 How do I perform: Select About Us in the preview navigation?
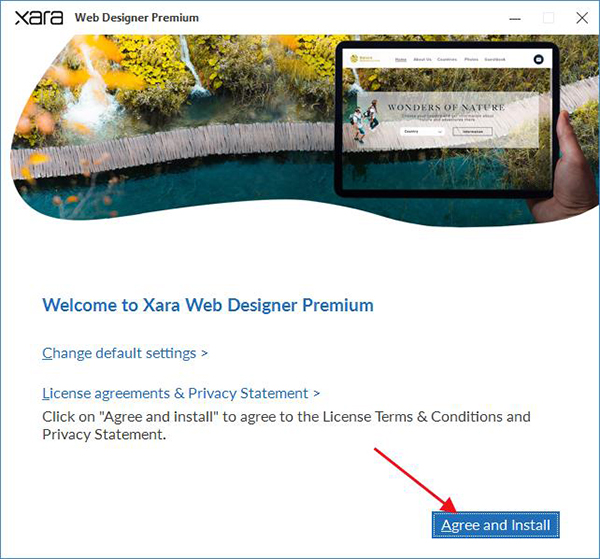[x=422, y=59]
